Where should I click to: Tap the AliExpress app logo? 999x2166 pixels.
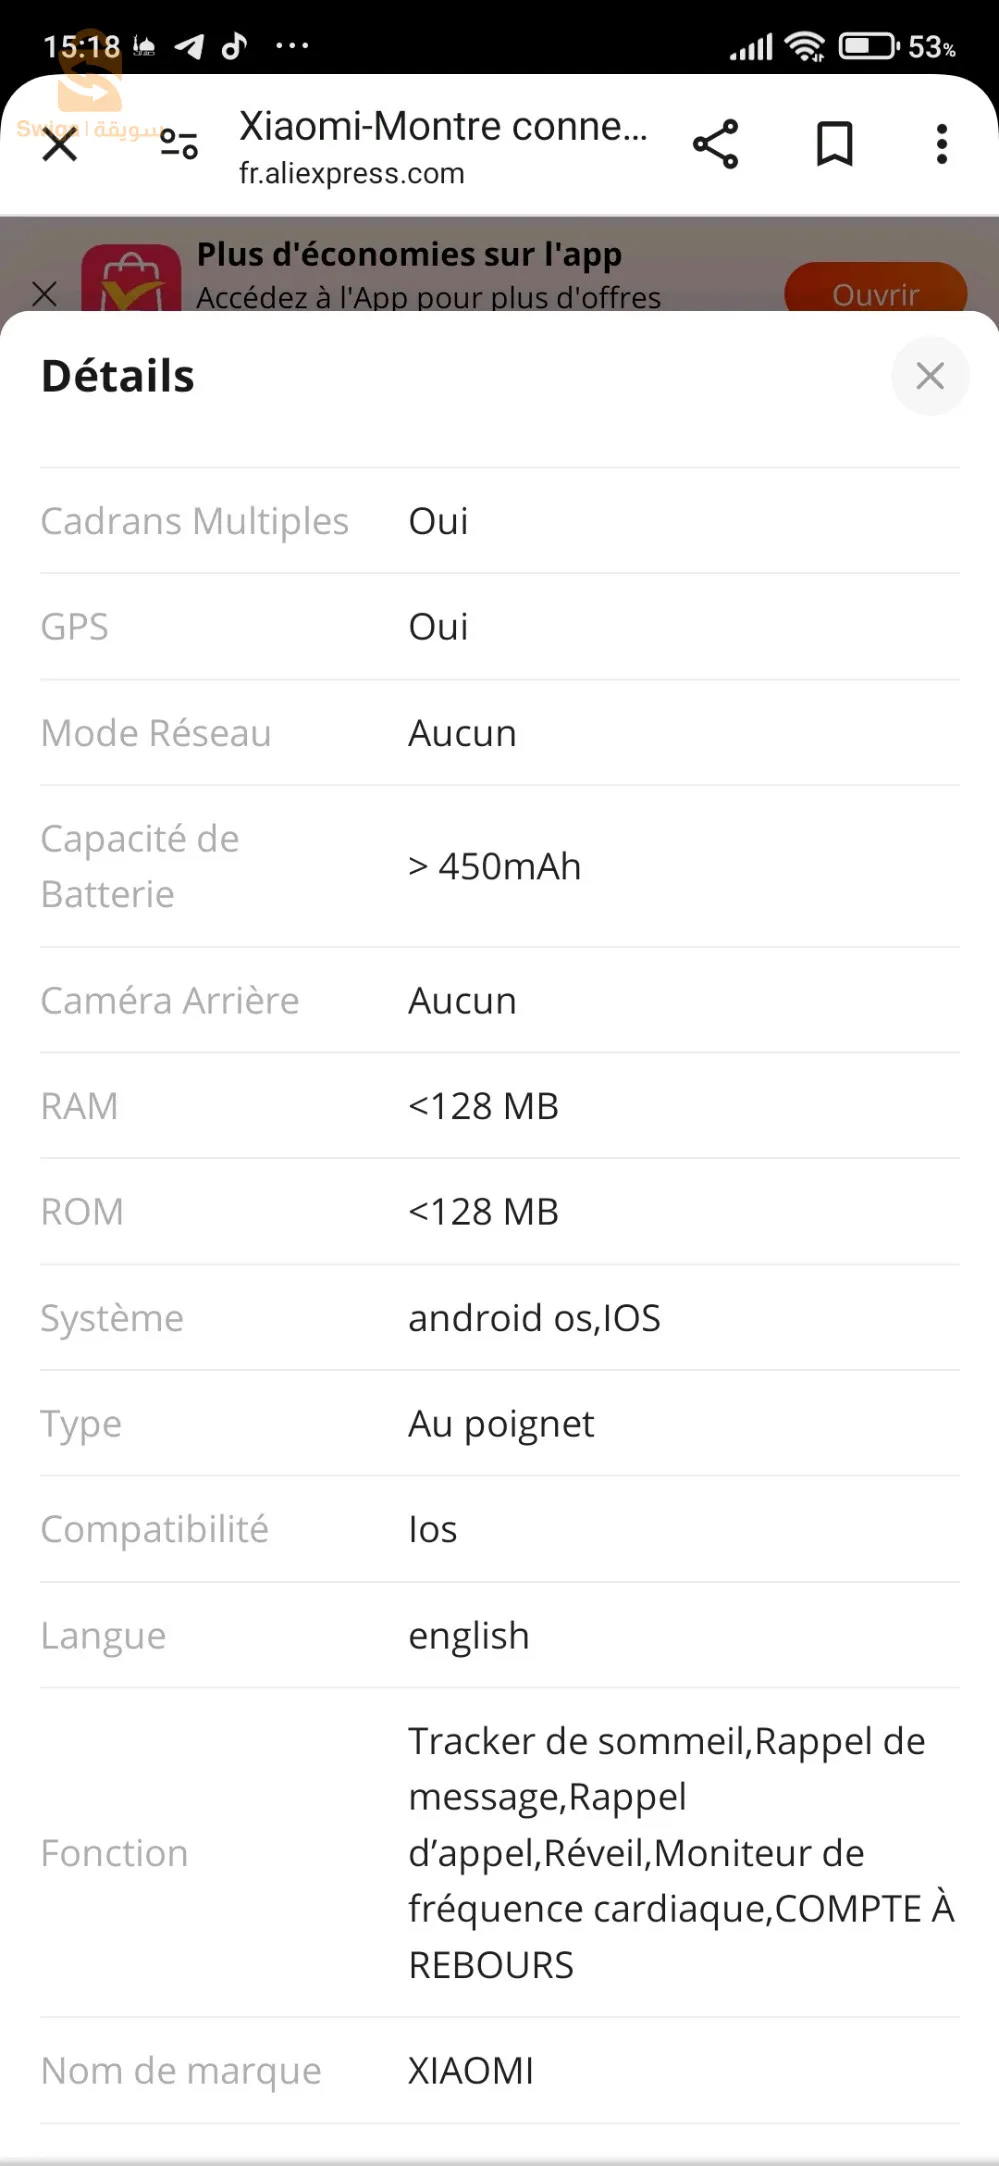point(131,280)
